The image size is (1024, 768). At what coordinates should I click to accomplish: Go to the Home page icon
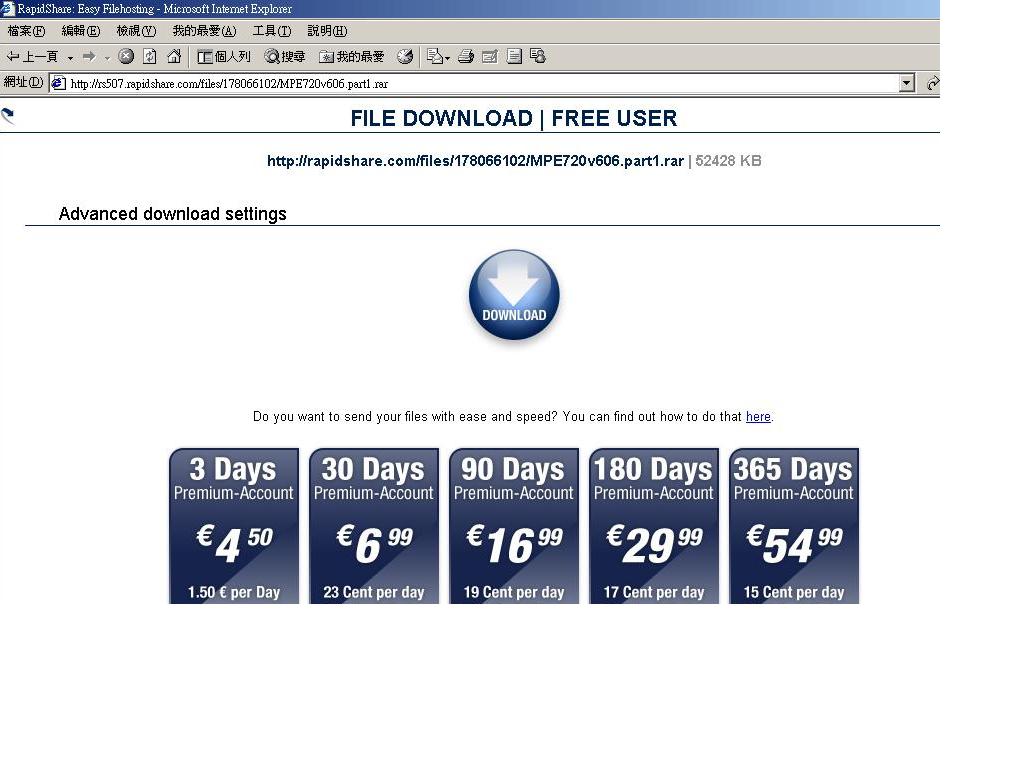click(174, 57)
